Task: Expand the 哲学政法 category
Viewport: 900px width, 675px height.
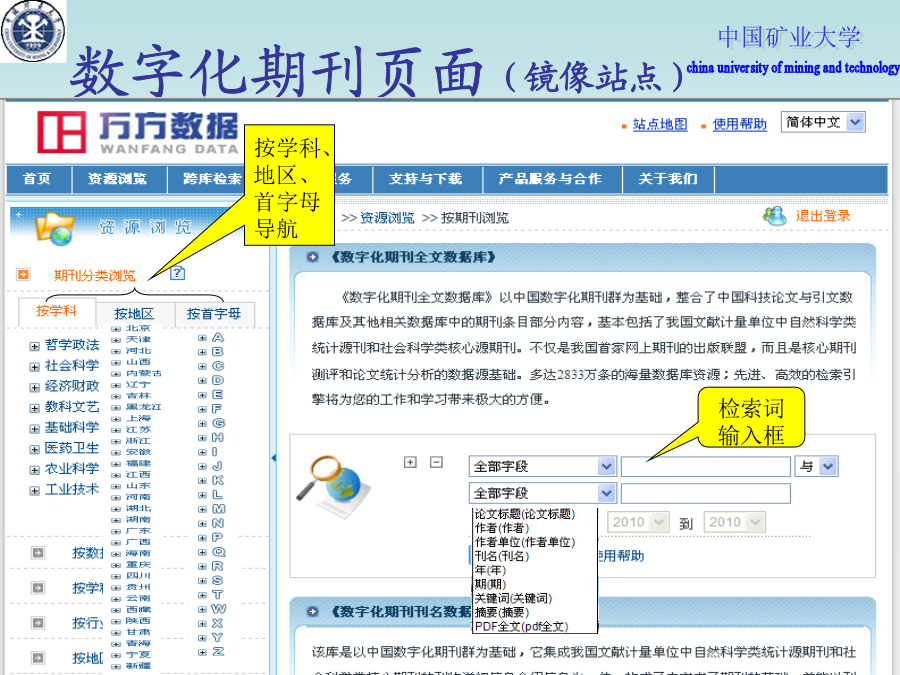Action: pos(34,346)
